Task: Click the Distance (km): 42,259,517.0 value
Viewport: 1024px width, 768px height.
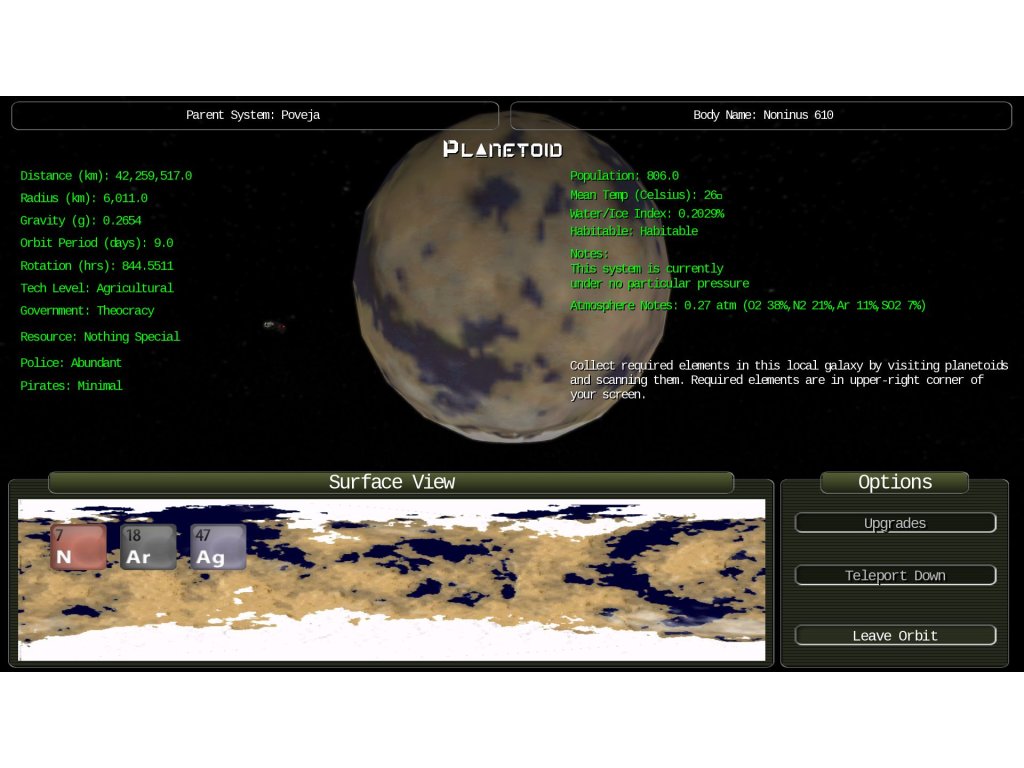Action: pos(153,176)
